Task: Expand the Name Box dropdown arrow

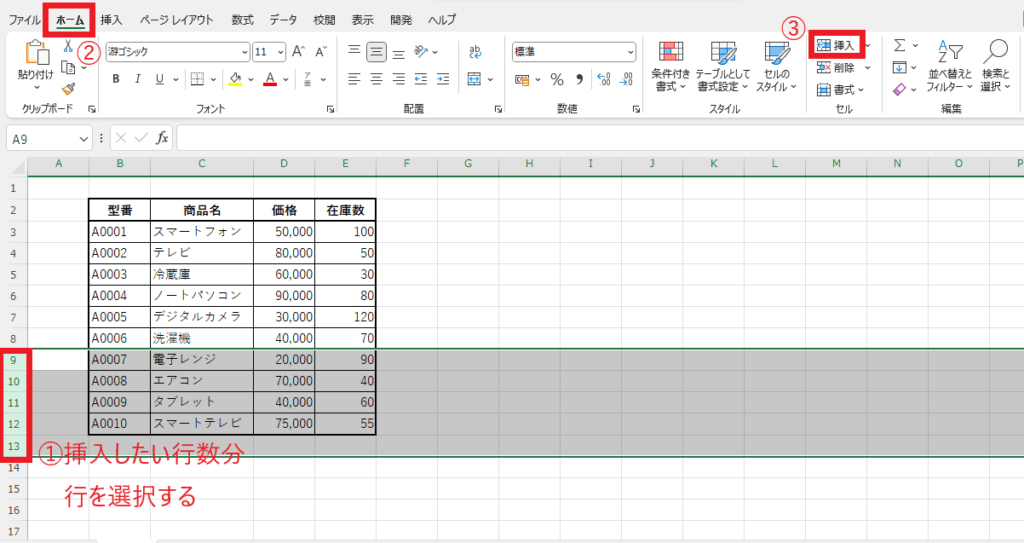Action: pos(83,139)
